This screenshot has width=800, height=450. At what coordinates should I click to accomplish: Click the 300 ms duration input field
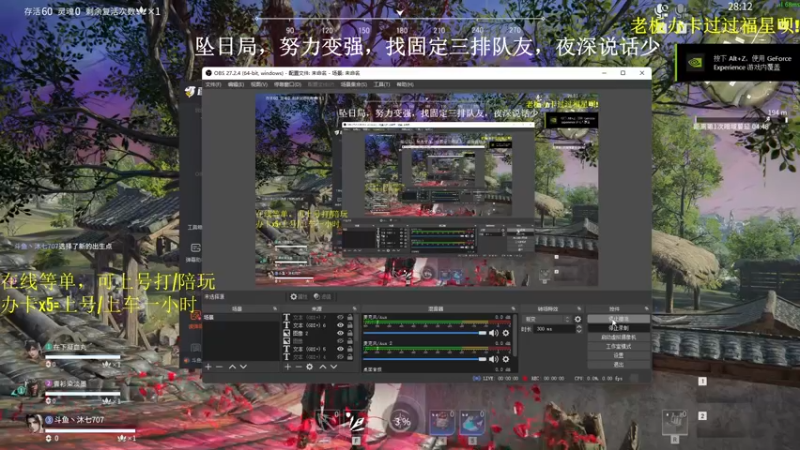coord(555,329)
